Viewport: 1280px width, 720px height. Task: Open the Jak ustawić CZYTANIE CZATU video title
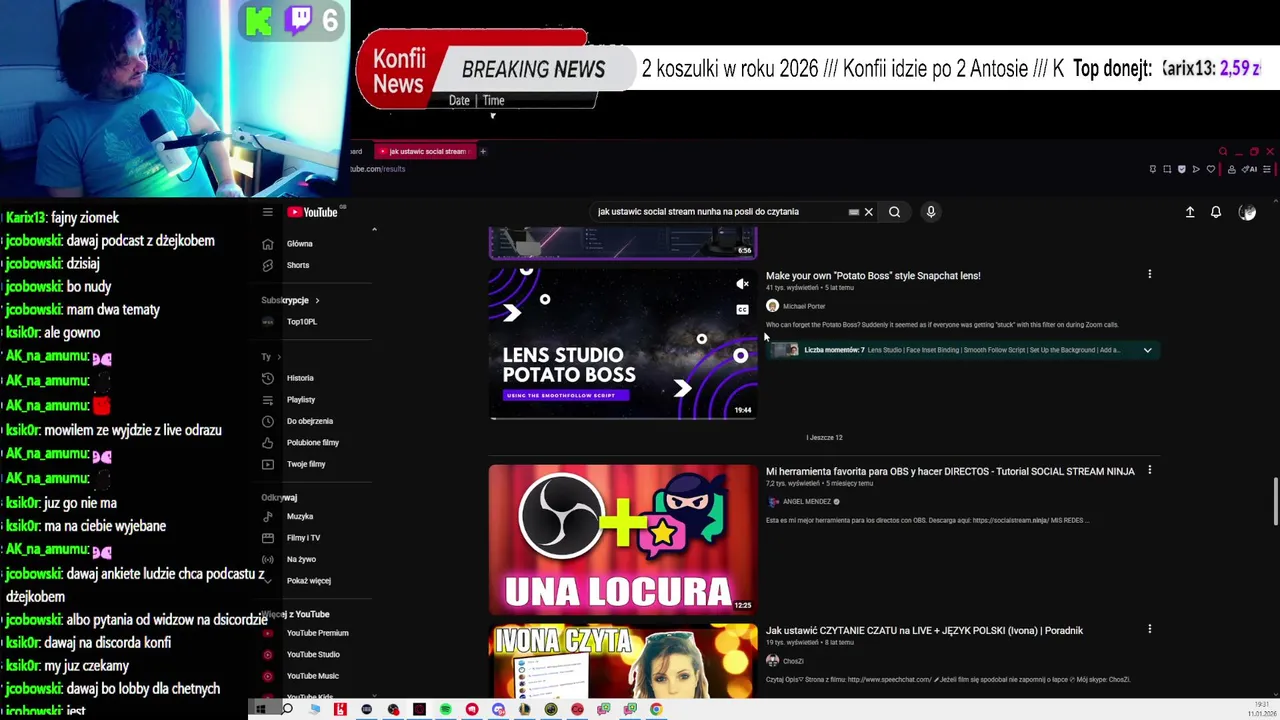[x=924, y=631]
